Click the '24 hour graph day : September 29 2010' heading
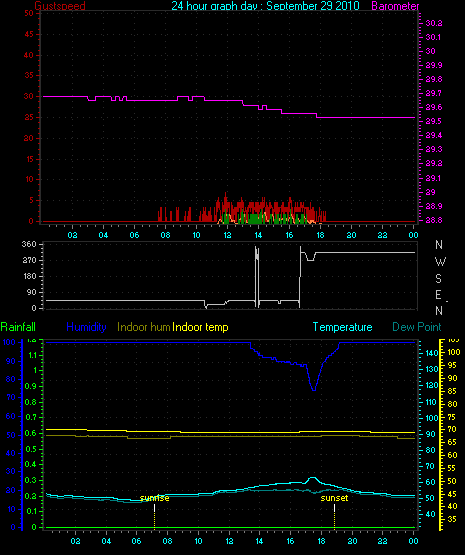The height and width of the screenshot is (555, 465). coord(265,6)
